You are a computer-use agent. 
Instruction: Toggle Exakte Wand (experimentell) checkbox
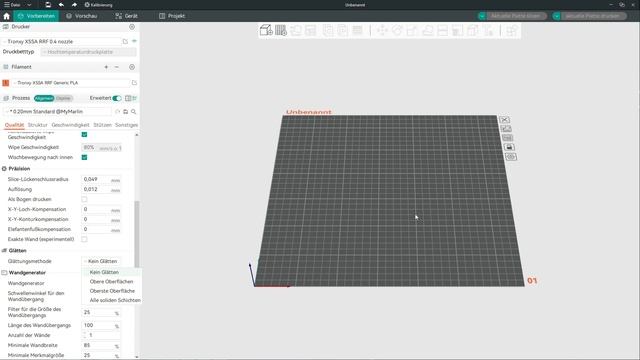[84, 239]
